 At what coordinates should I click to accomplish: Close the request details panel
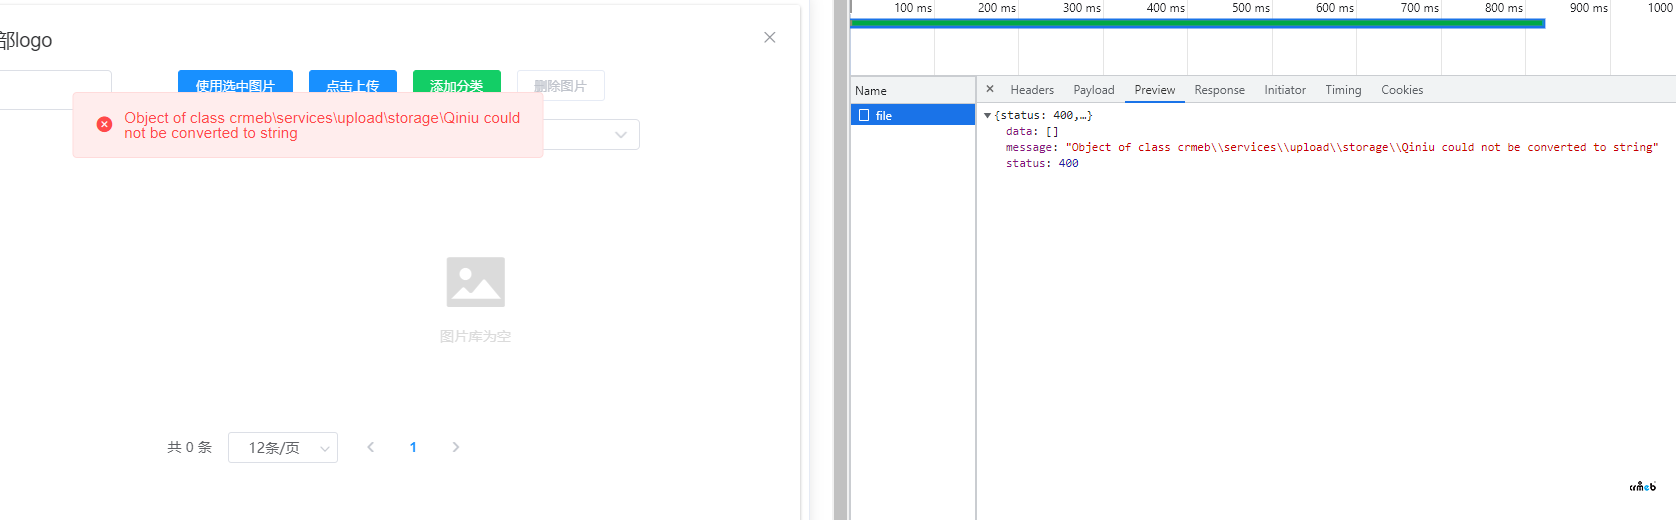click(x=990, y=89)
